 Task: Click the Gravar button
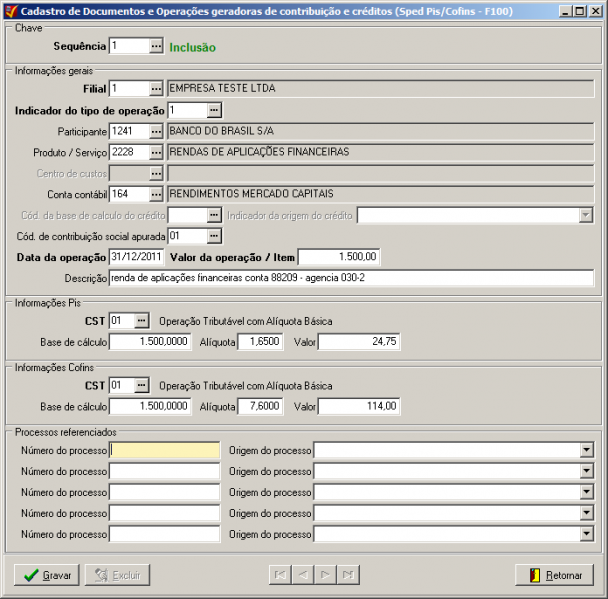pyautogui.click(x=47, y=575)
